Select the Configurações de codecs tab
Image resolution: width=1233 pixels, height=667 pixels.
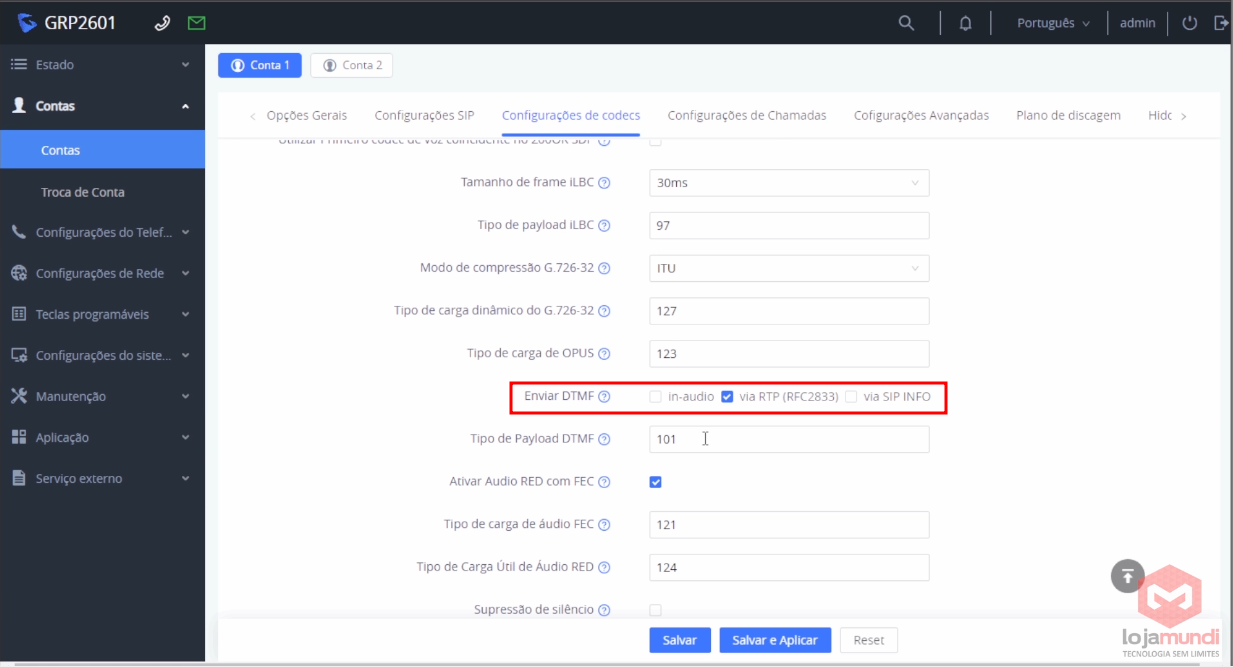tap(571, 115)
